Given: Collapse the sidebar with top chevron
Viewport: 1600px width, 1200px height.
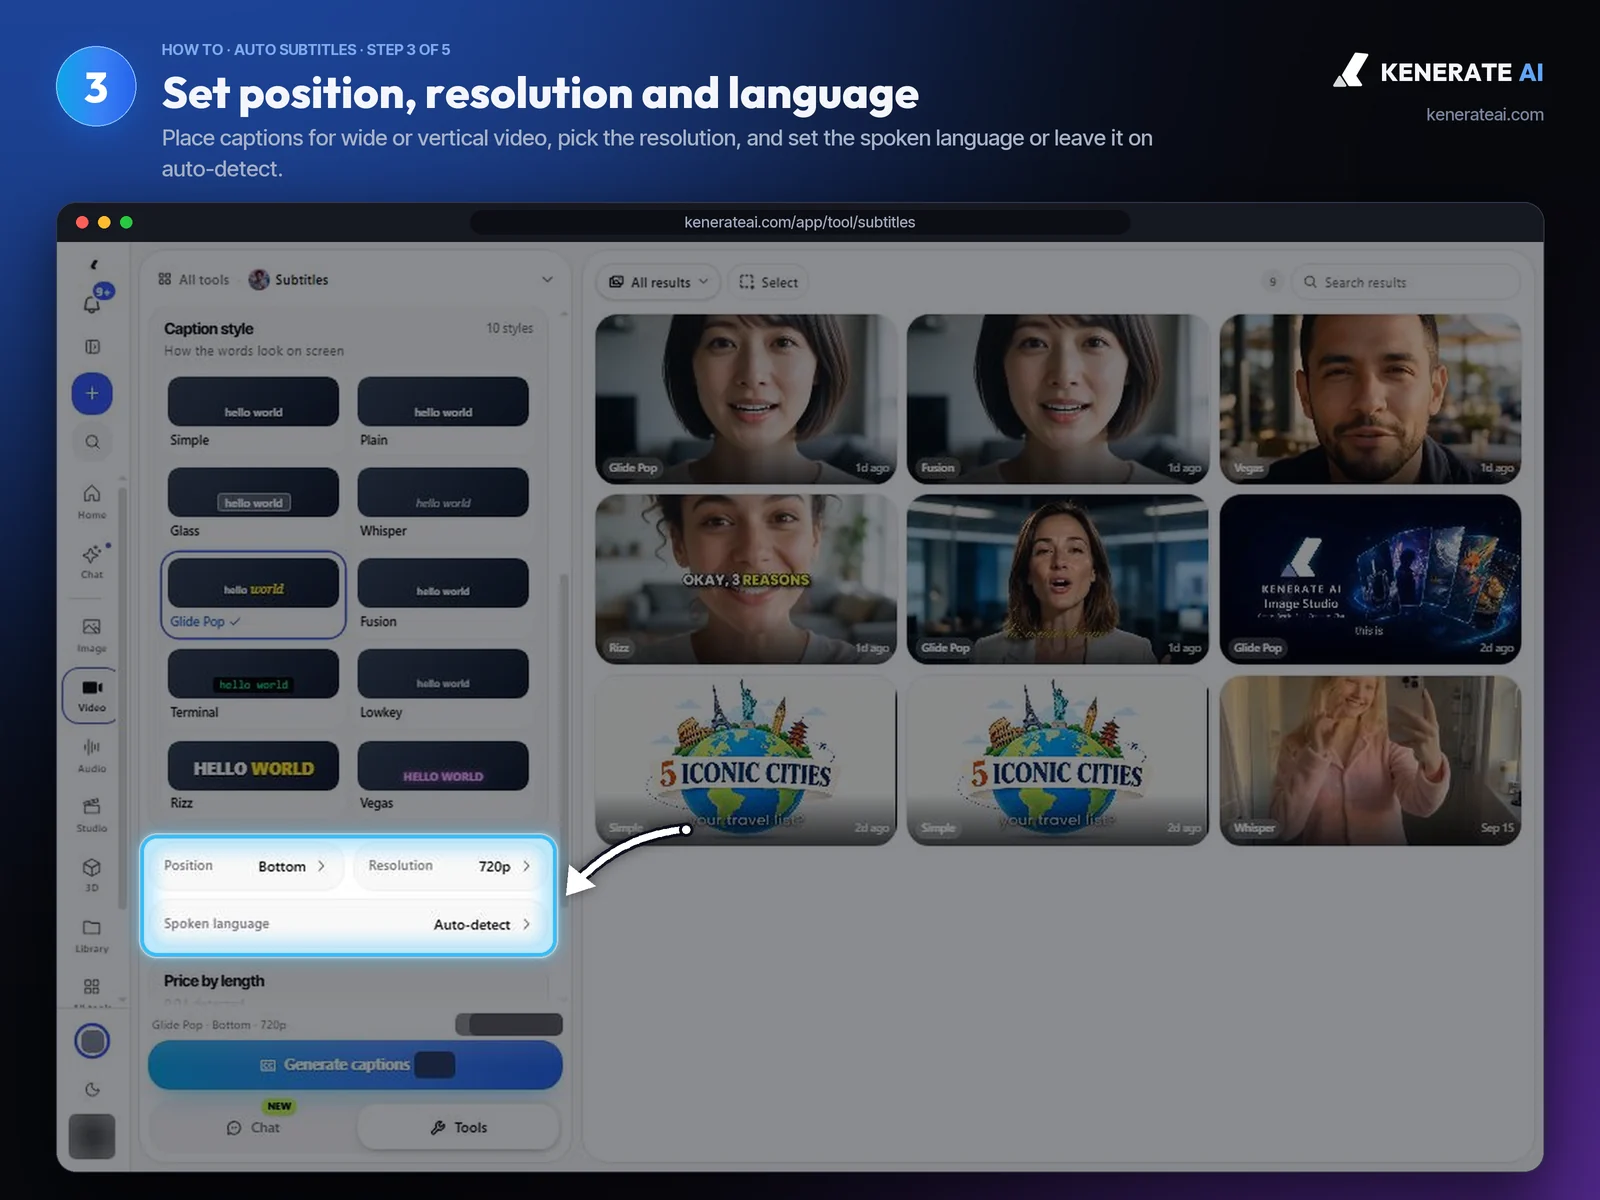Looking at the screenshot, I should pos(93,265).
